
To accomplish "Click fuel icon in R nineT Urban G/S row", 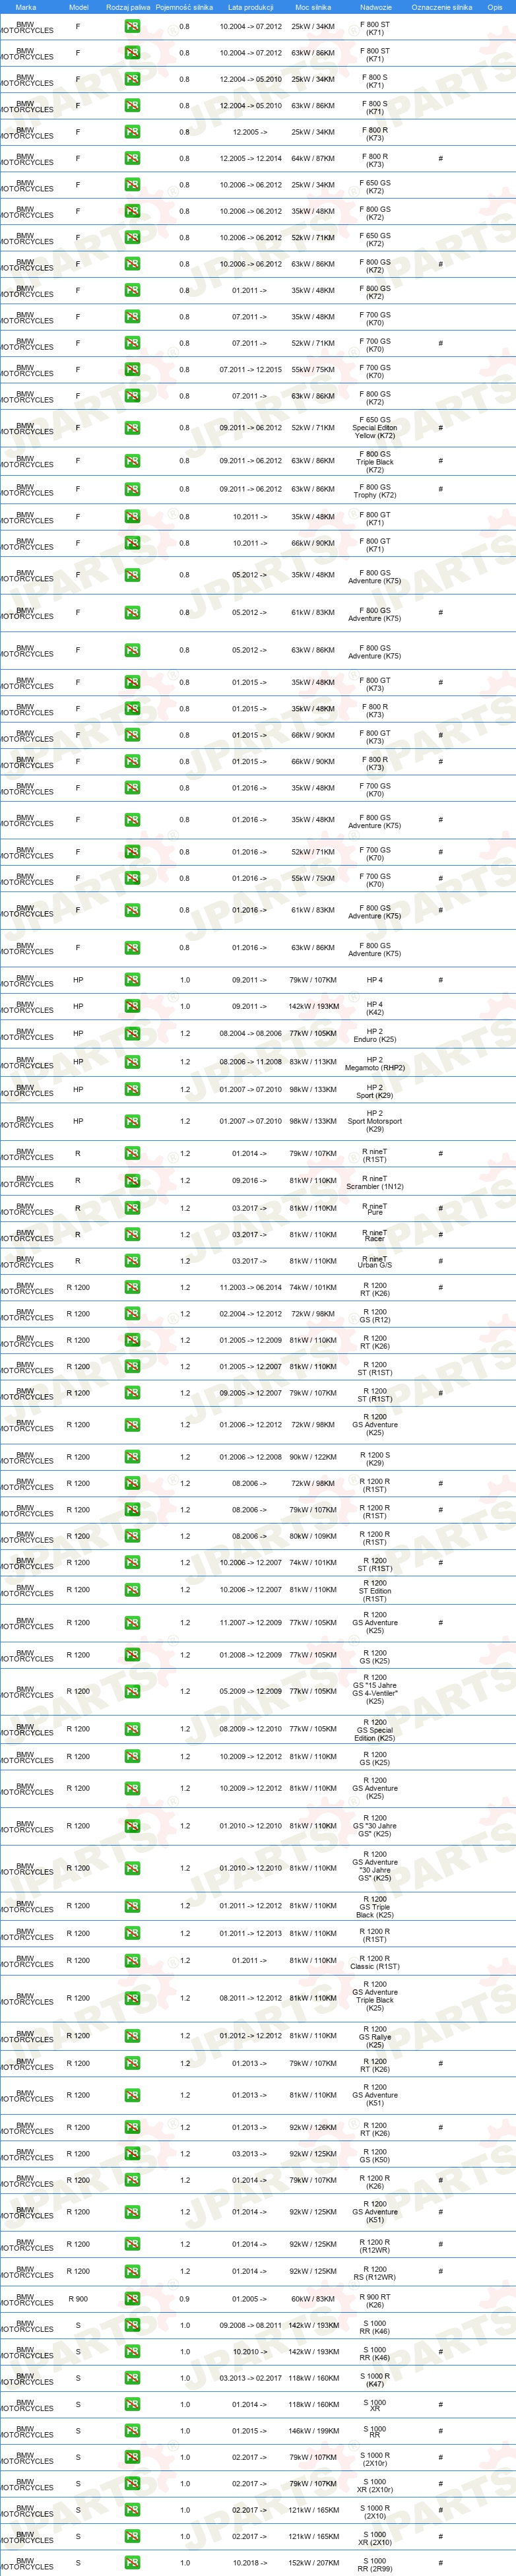I will coord(132,1261).
